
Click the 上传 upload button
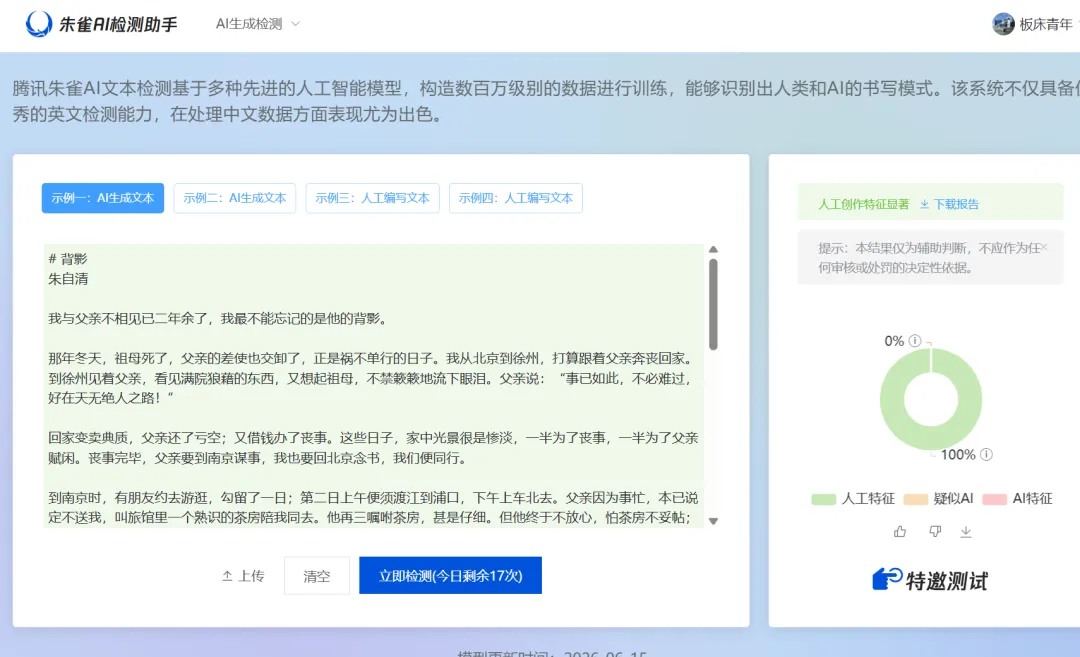(243, 576)
